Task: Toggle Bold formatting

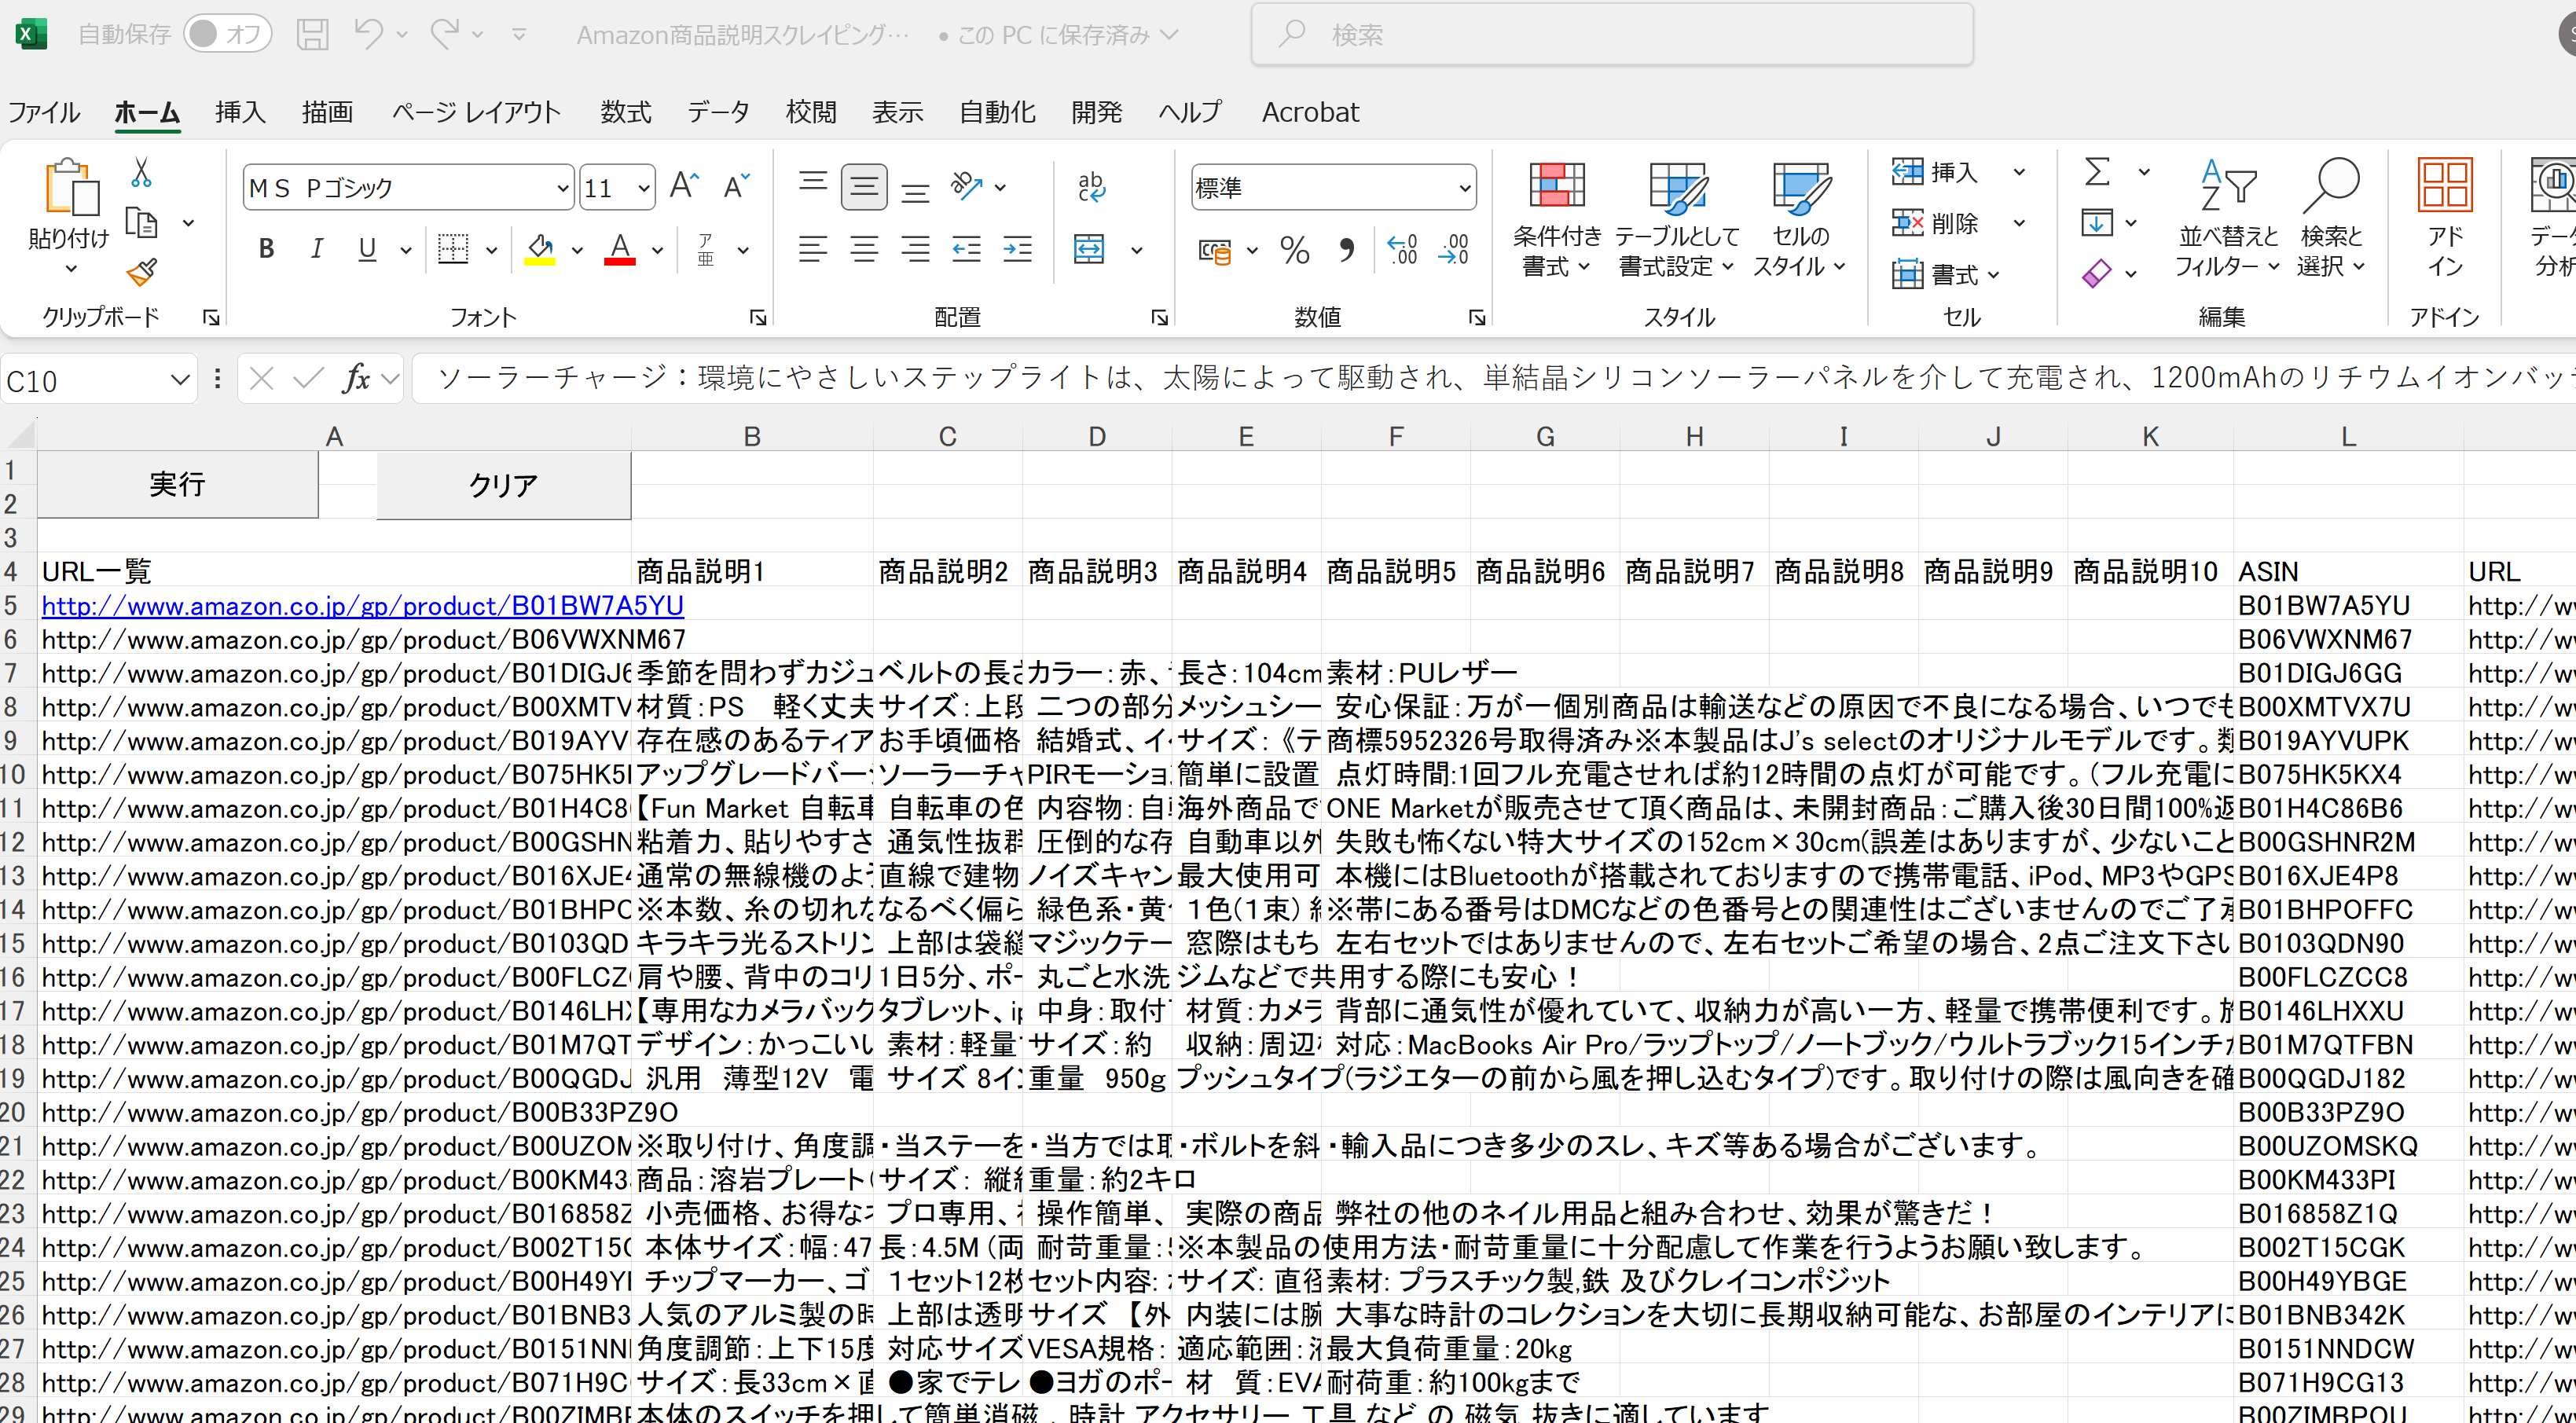Action: tap(266, 249)
